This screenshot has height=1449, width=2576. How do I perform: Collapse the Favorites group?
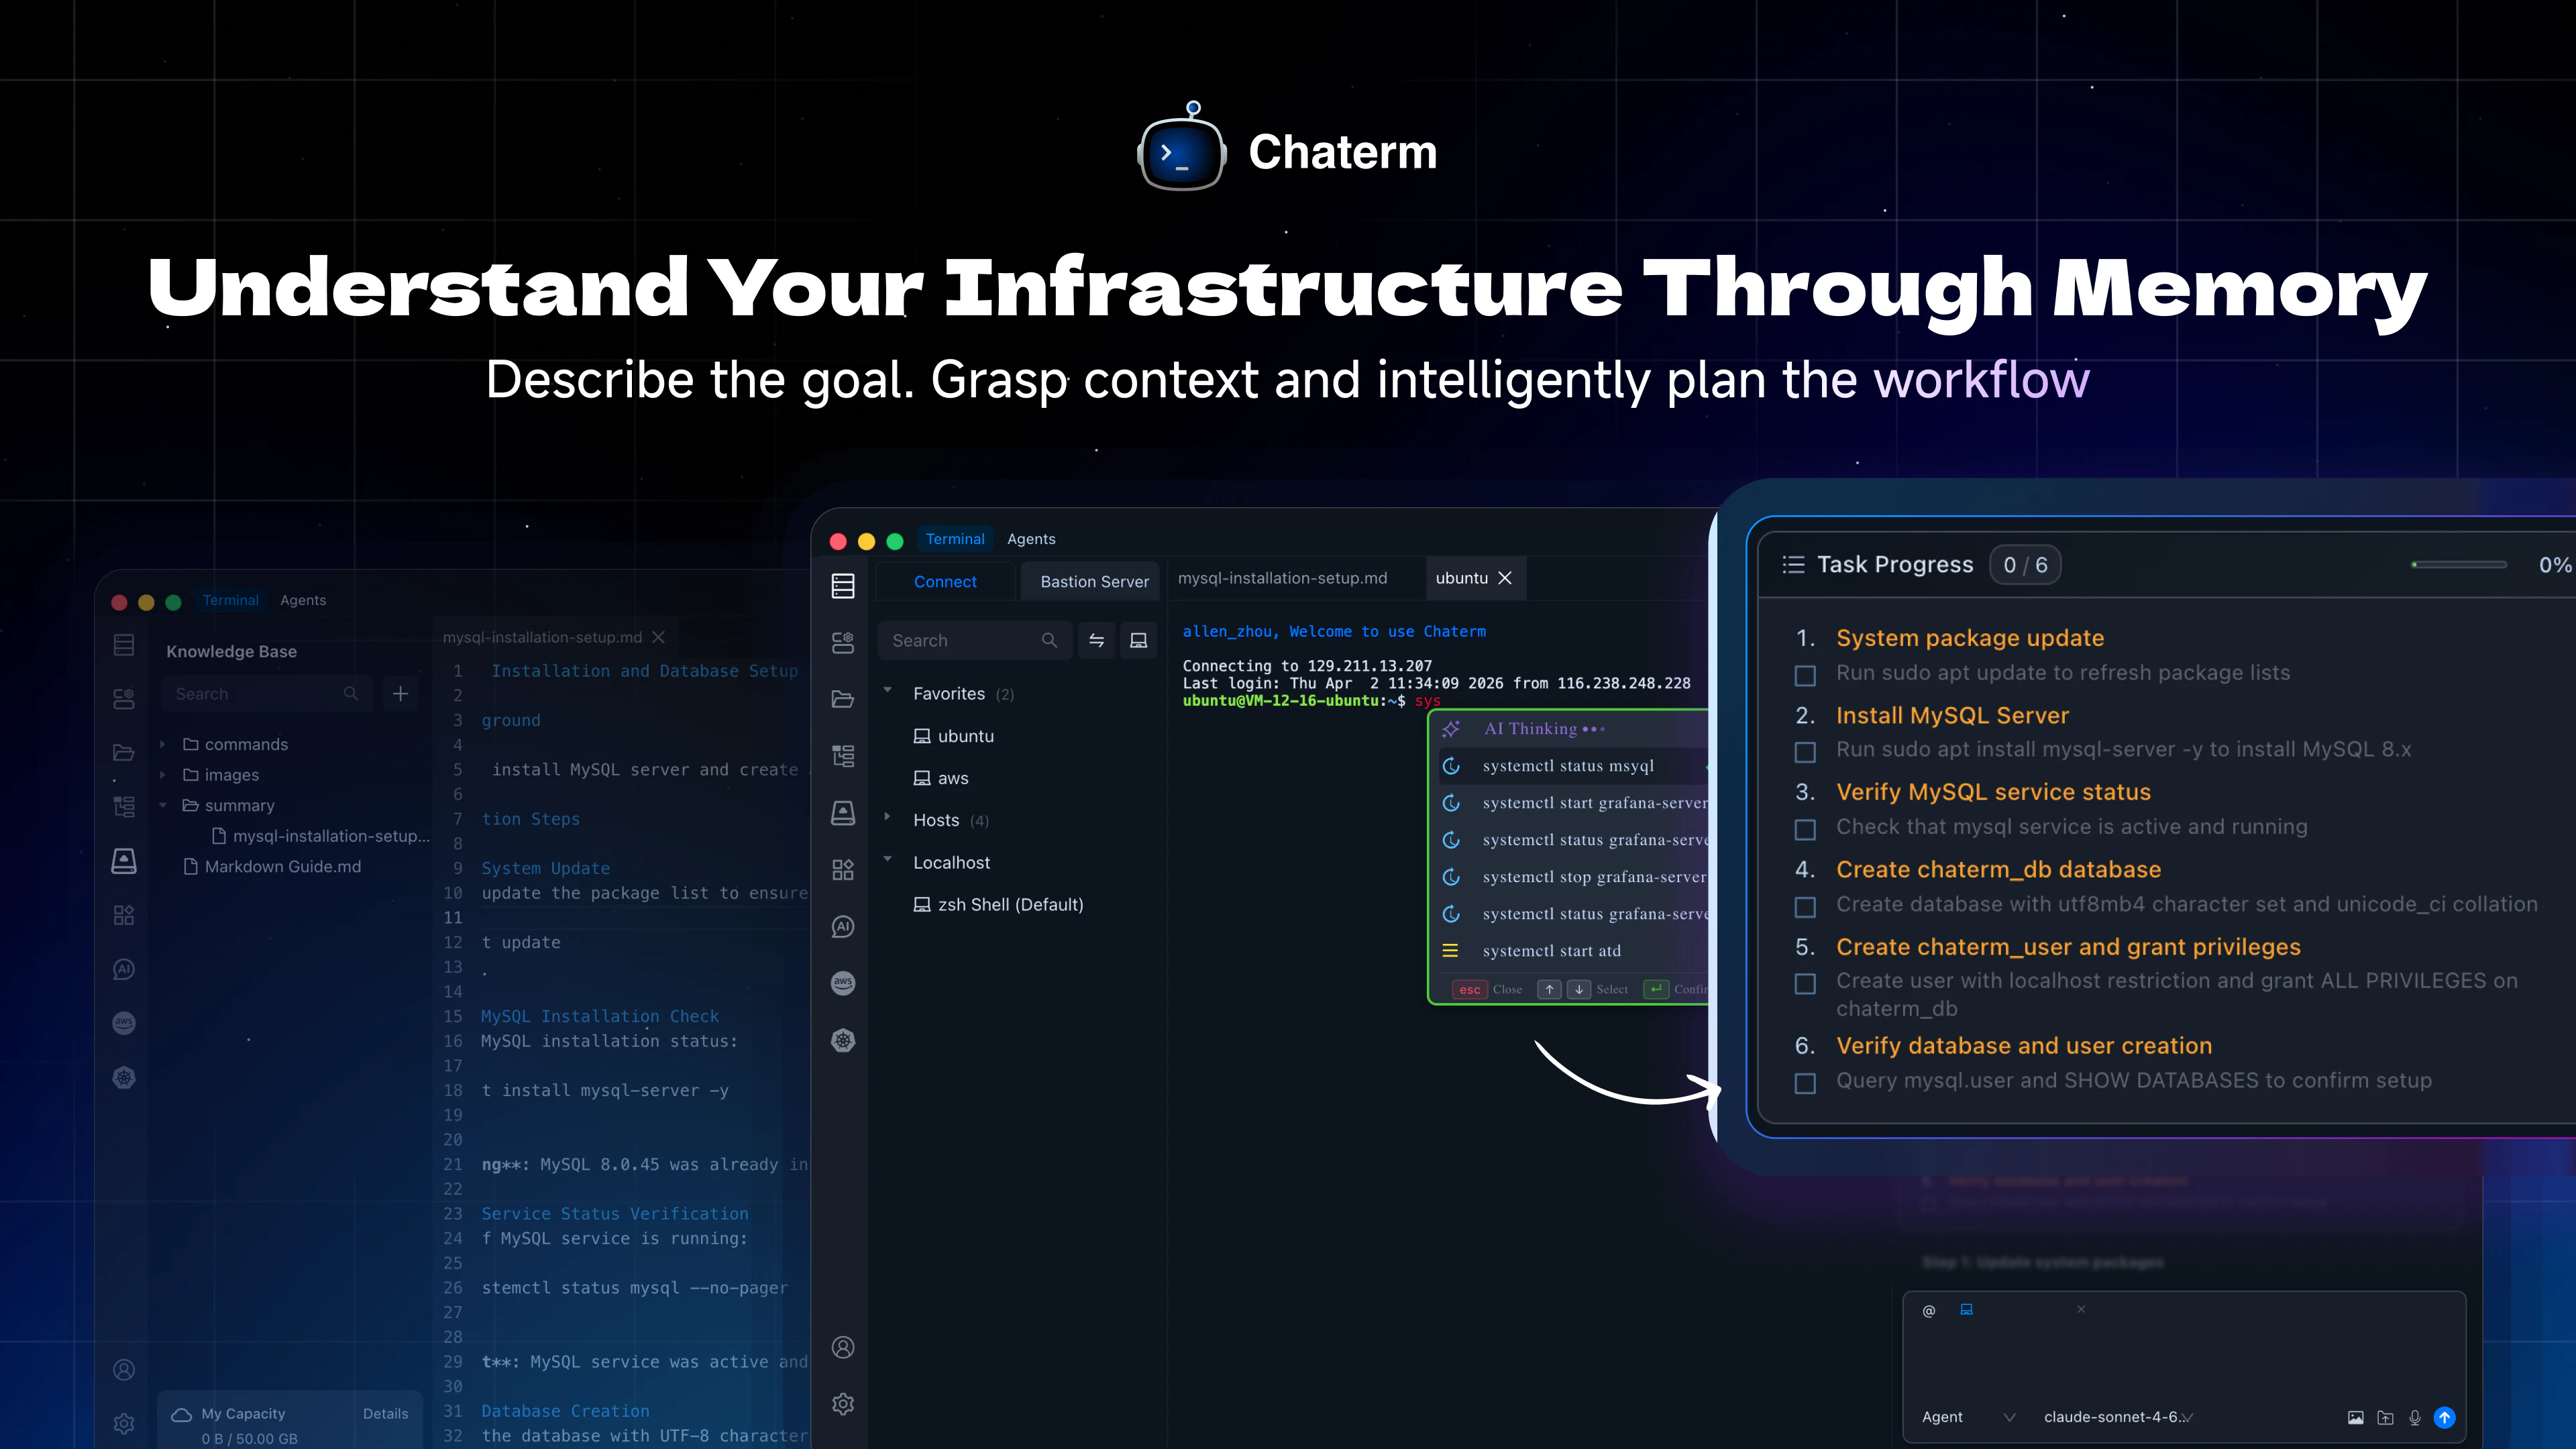point(889,691)
